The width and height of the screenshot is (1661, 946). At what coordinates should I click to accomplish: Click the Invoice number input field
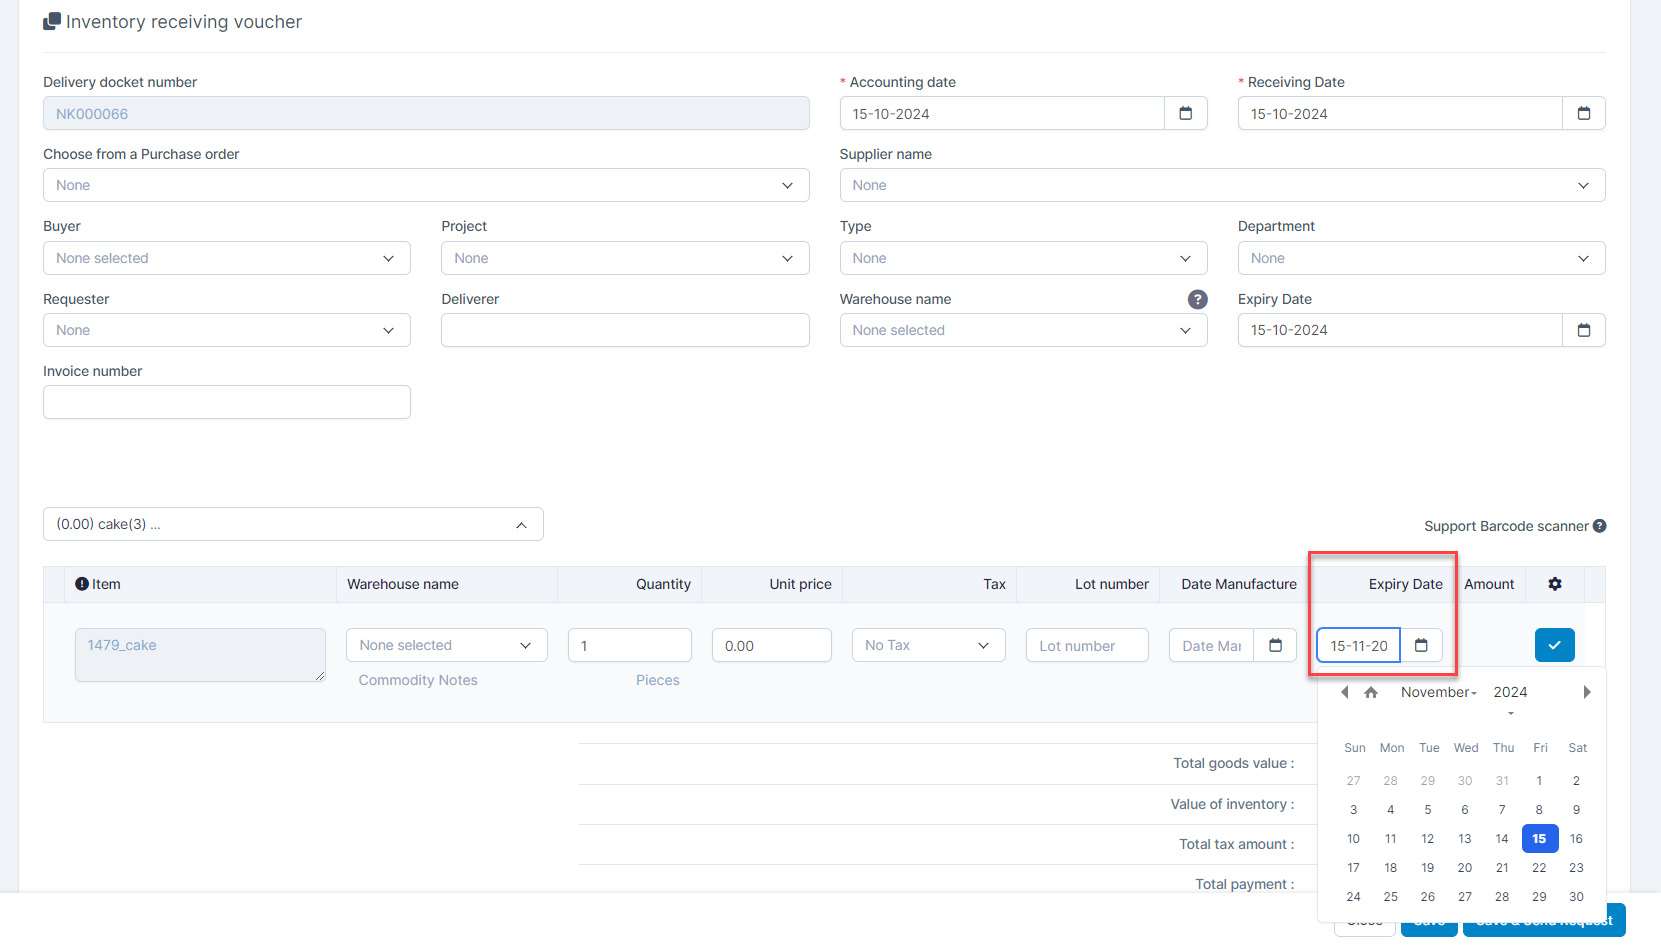[227, 402]
